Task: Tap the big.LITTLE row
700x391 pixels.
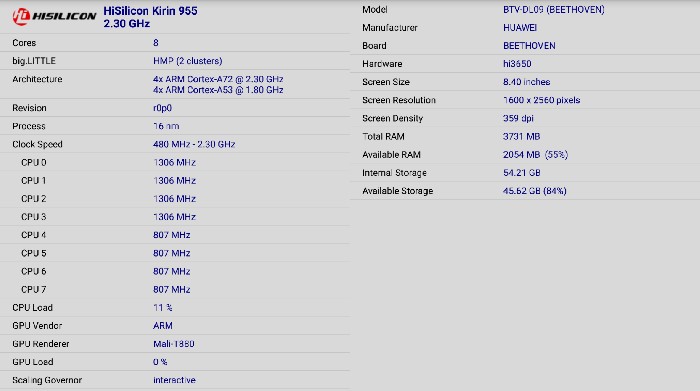Action: click(x=175, y=61)
